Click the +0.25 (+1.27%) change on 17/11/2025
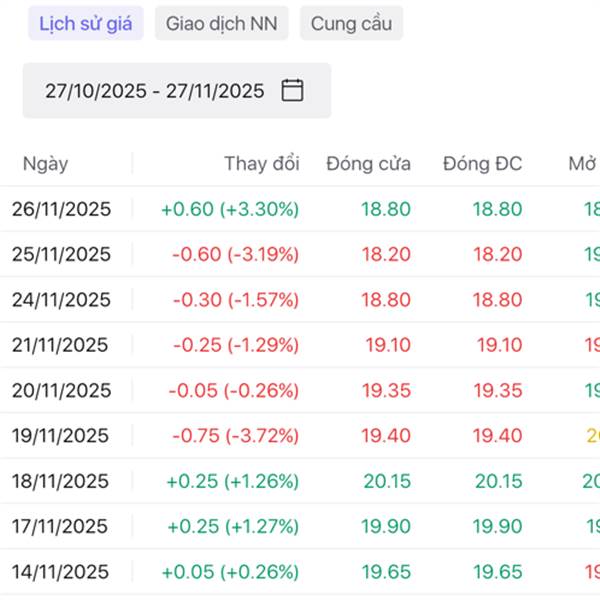 click(232, 526)
